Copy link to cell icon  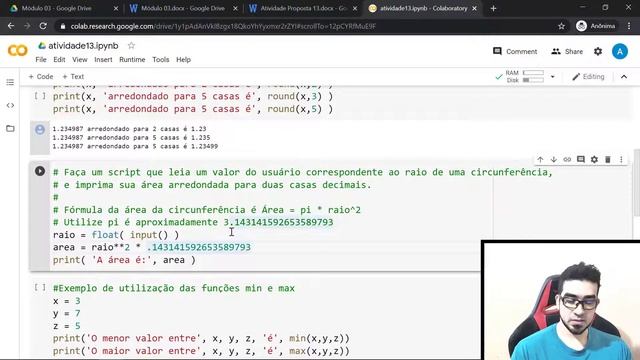pos(567,160)
